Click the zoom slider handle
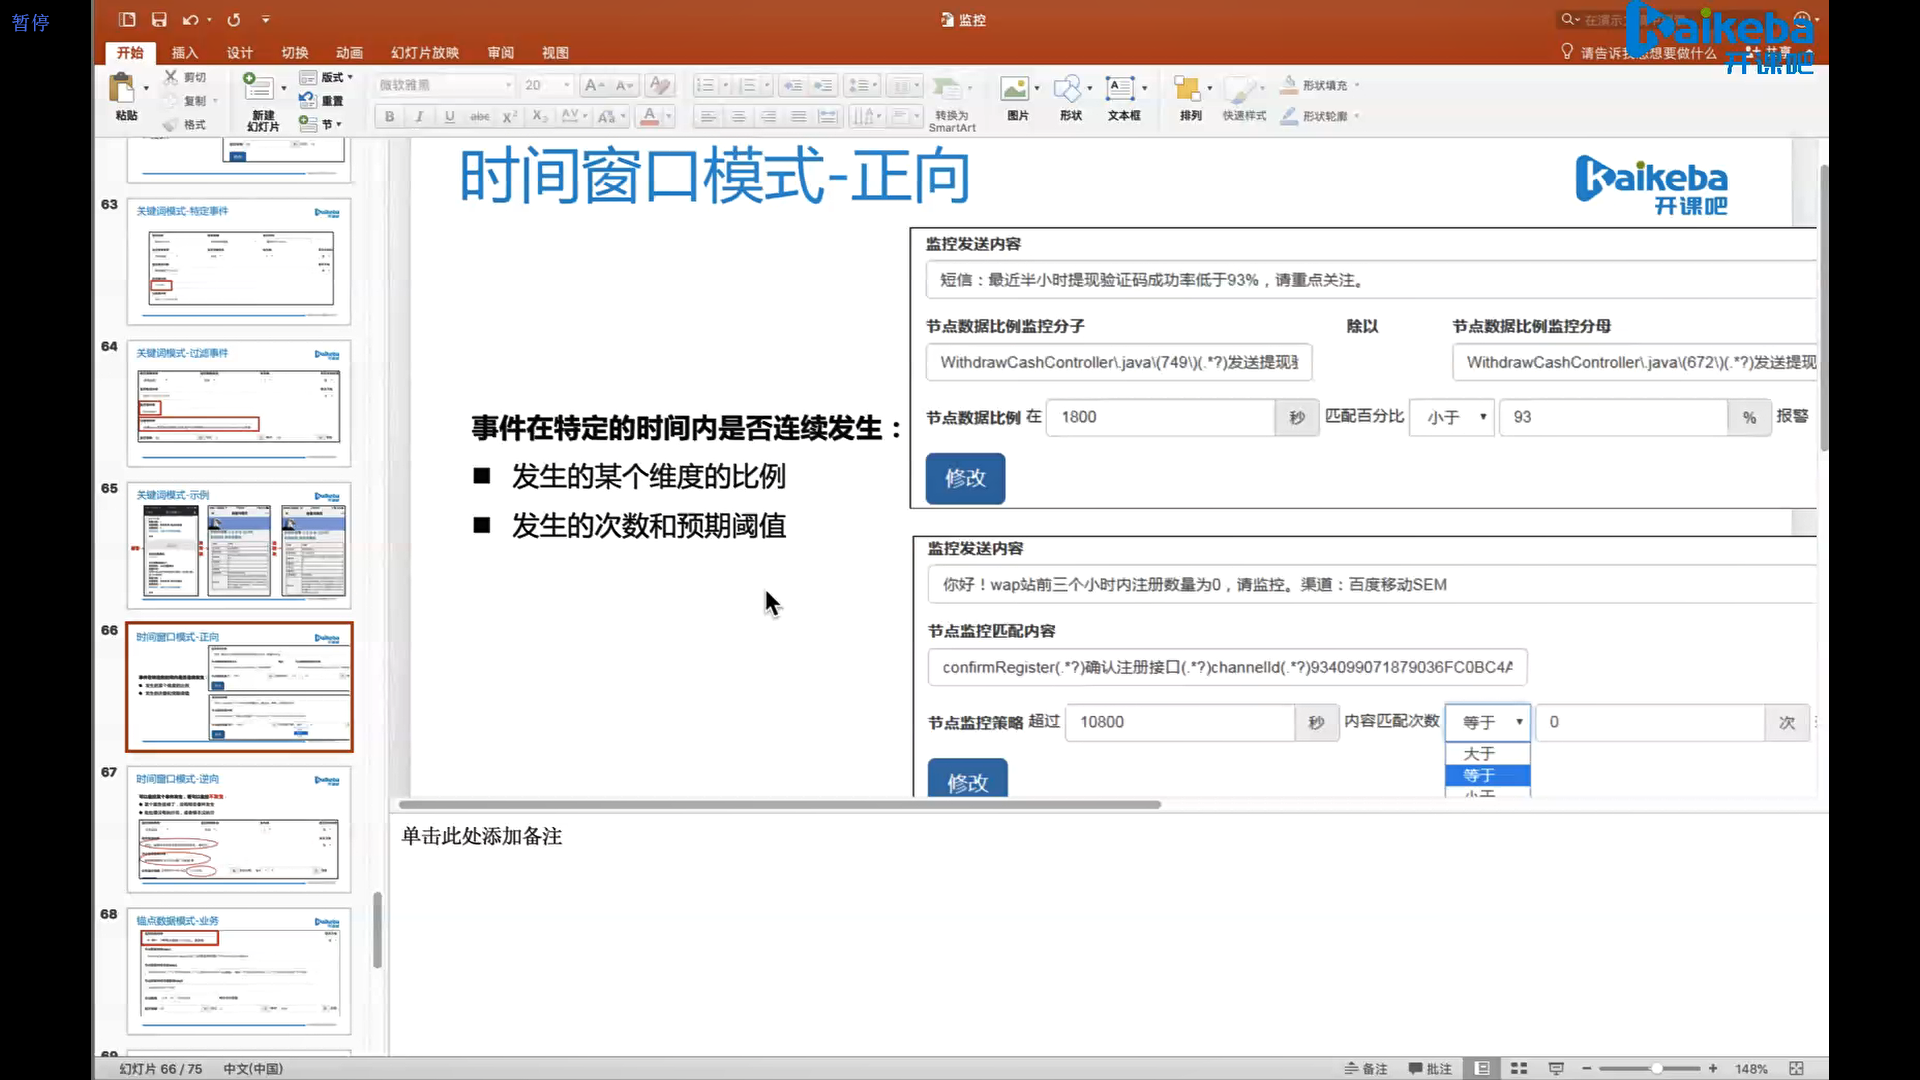This screenshot has width=1920, height=1080. pyautogui.click(x=1656, y=1068)
